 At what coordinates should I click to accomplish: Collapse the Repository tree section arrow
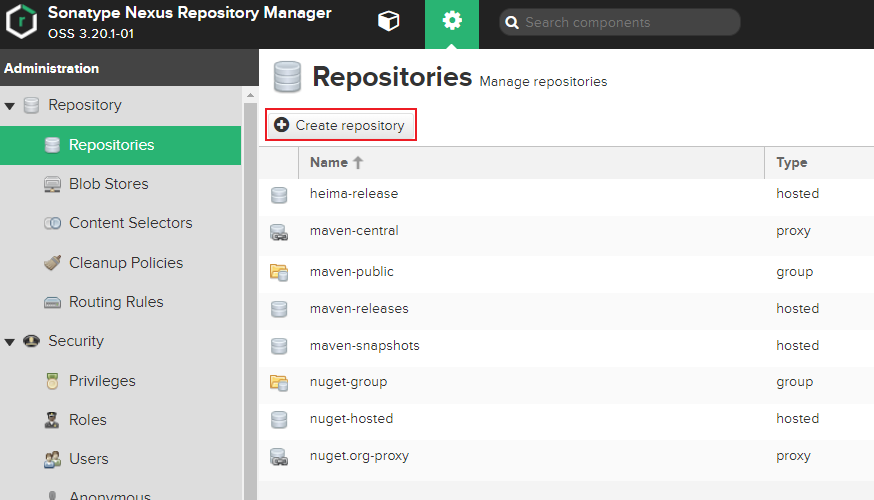point(9,106)
